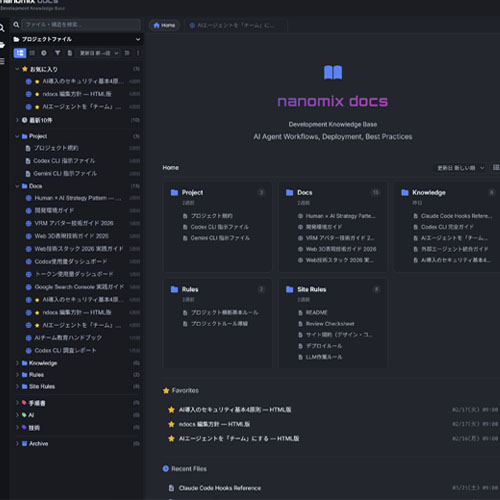Focus the file search input field
Screen dimensions: 500x500
pyautogui.click(x=81, y=25)
